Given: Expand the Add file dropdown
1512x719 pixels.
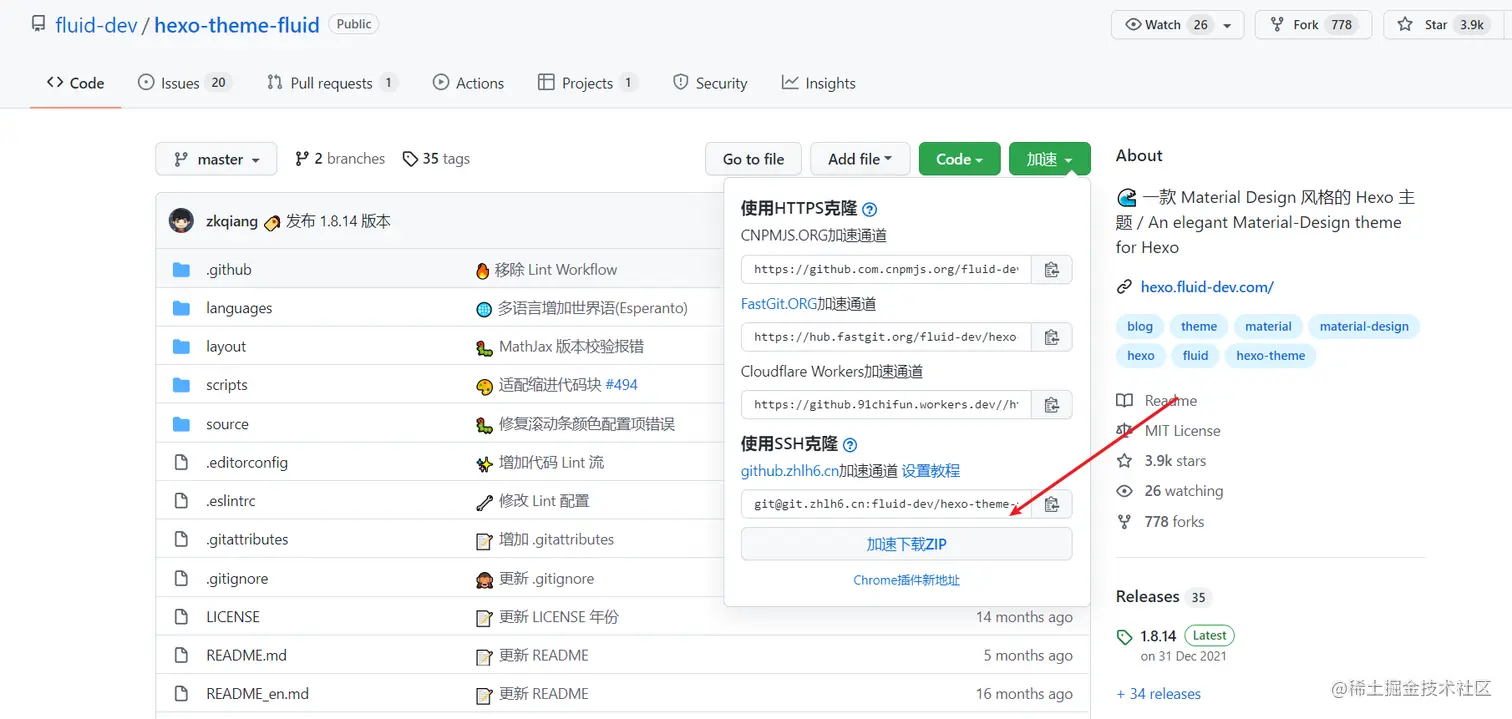Looking at the screenshot, I should (x=860, y=159).
